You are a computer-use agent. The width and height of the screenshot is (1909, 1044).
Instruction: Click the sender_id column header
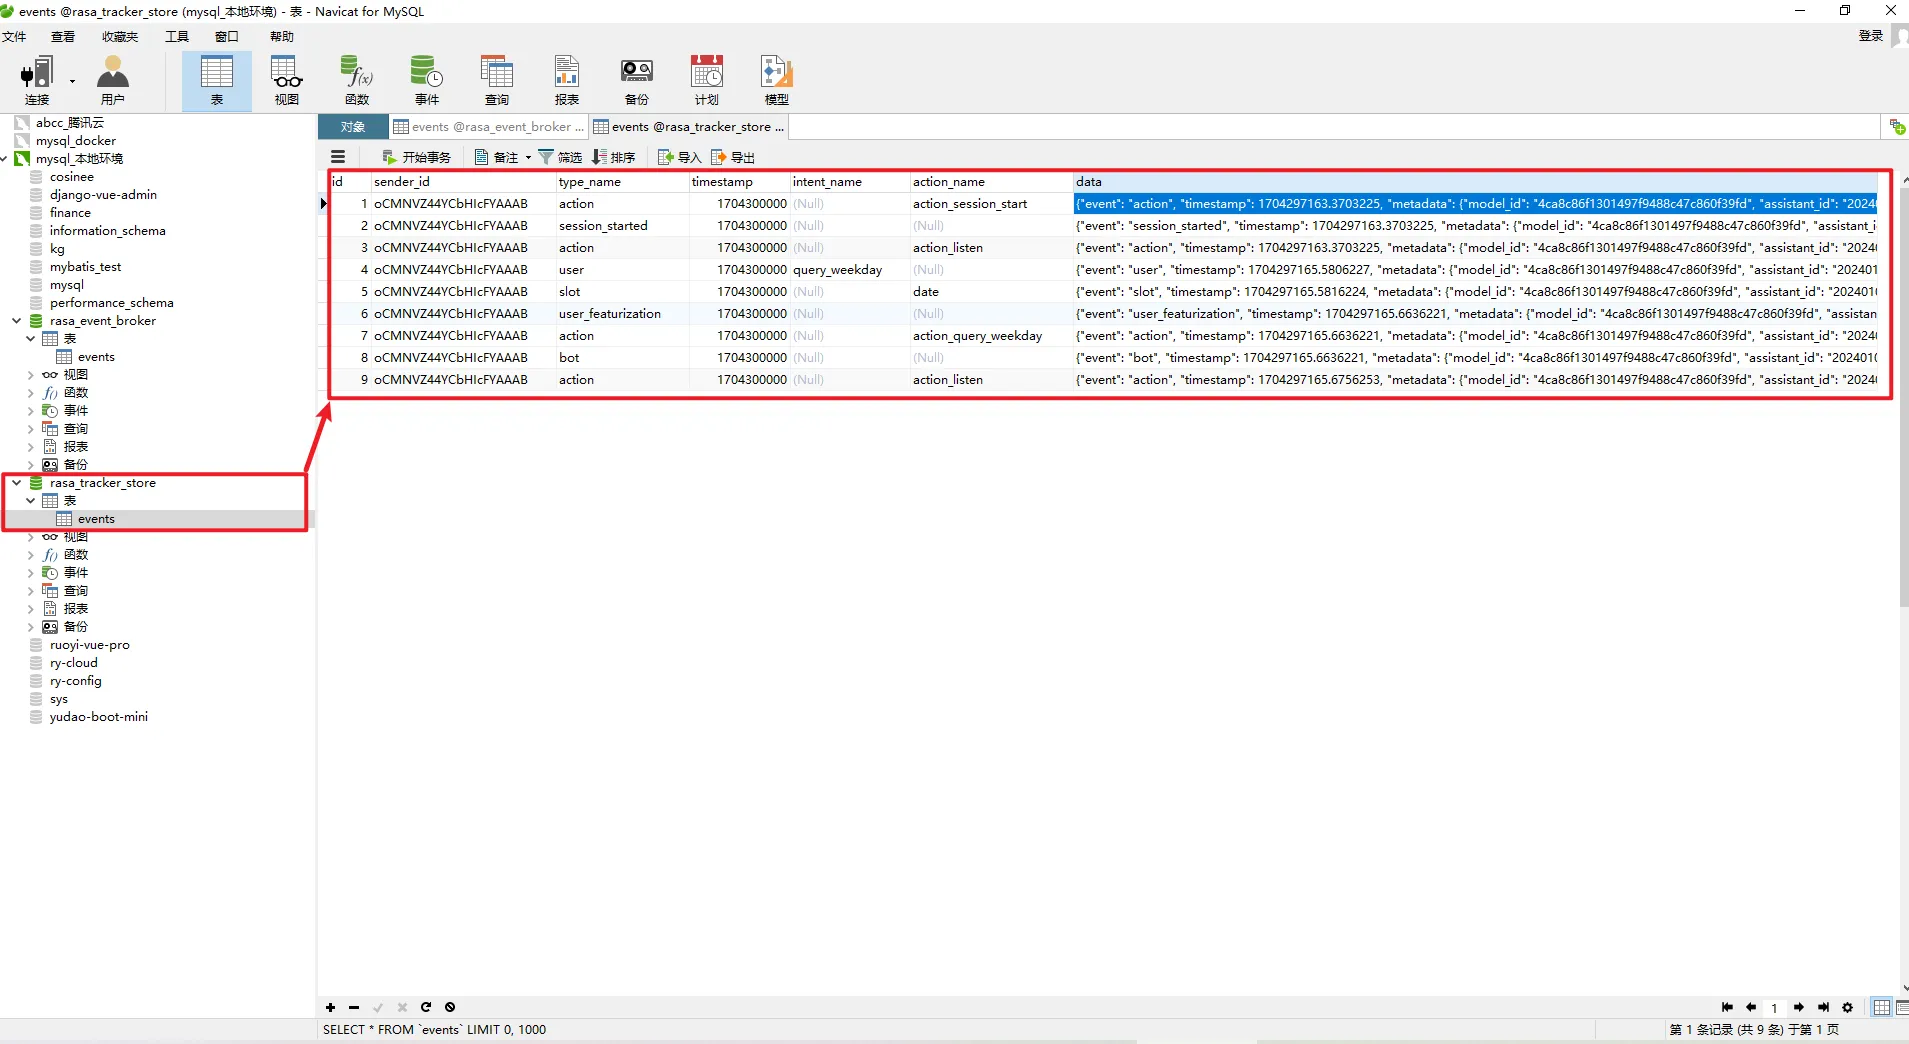pyautogui.click(x=463, y=182)
